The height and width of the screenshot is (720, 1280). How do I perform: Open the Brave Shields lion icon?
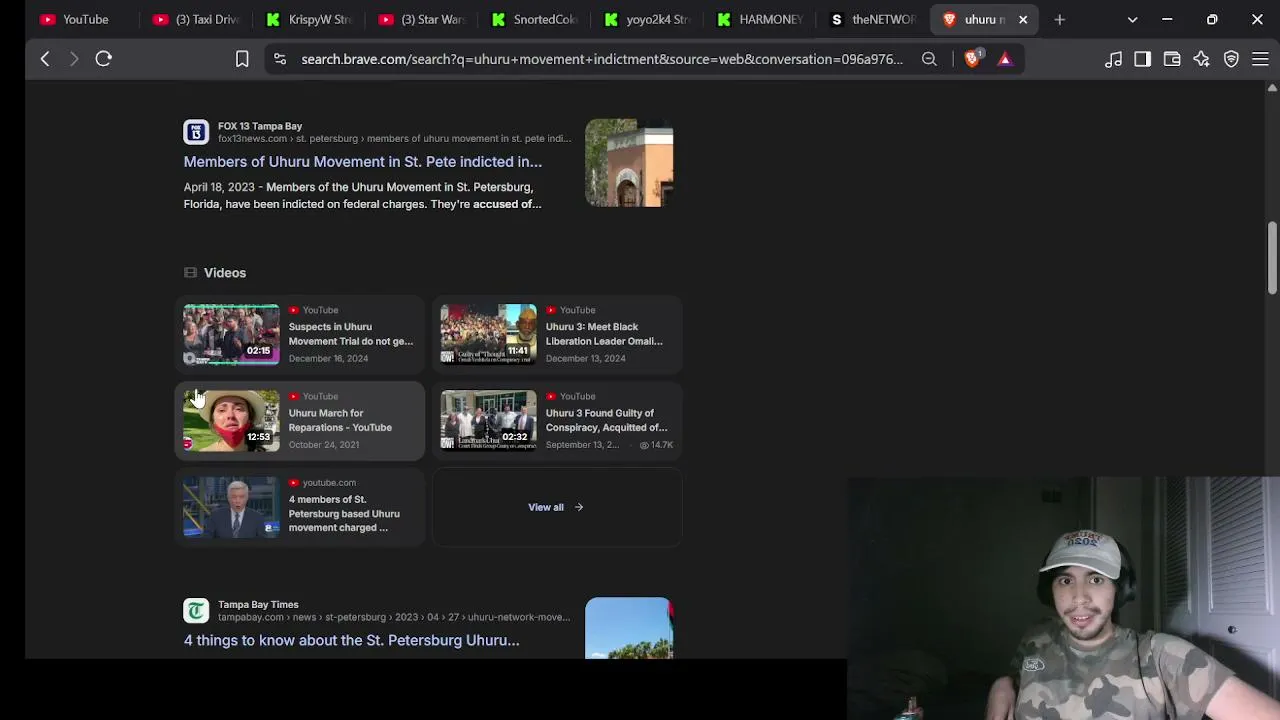point(972,59)
